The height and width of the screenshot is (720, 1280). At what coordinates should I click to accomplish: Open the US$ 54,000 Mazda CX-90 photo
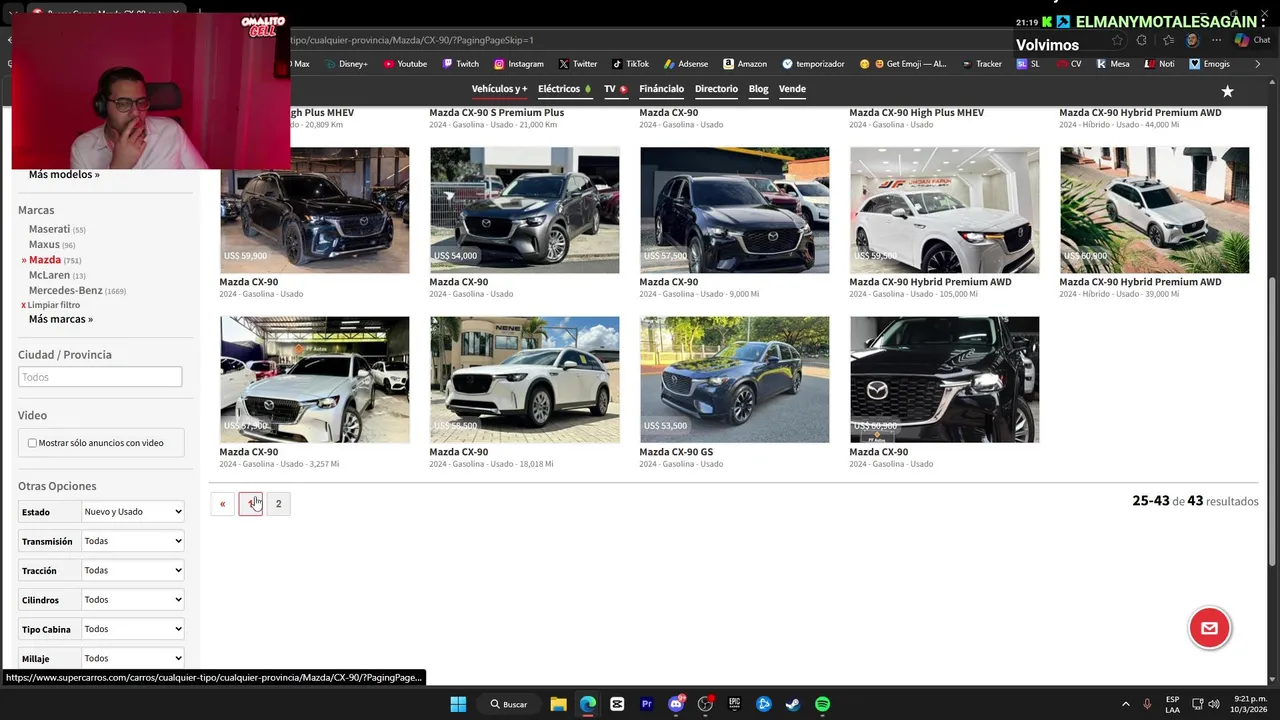[525, 210]
